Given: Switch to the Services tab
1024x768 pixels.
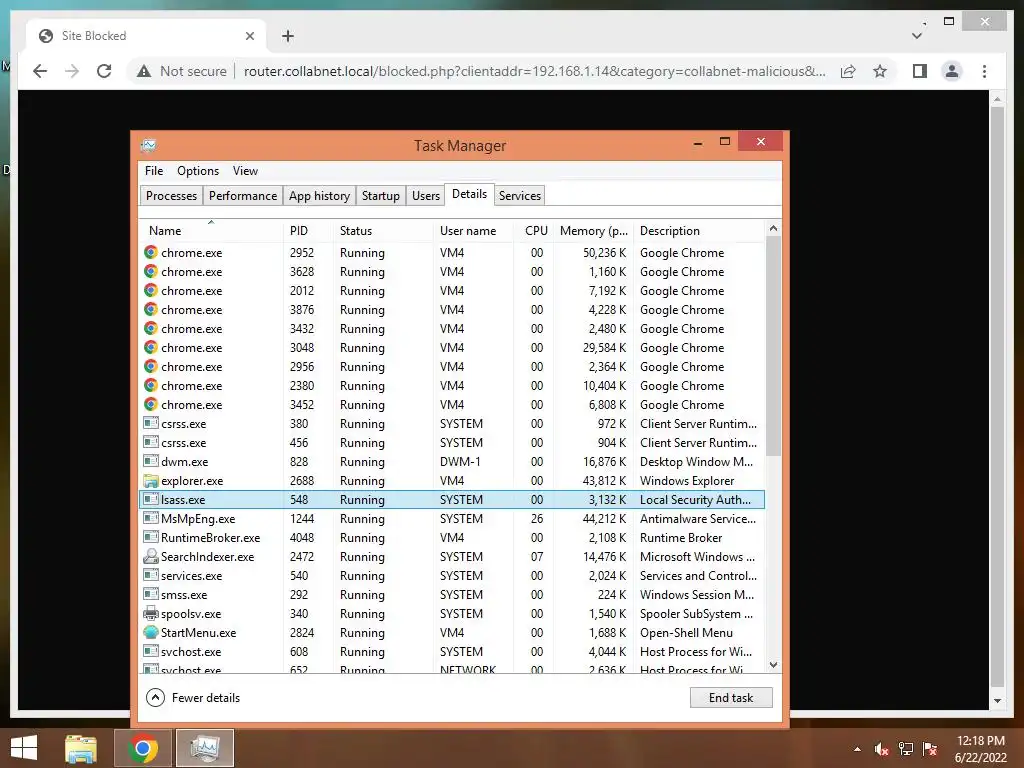Looking at the screenshot, I should tap(520, 195).
